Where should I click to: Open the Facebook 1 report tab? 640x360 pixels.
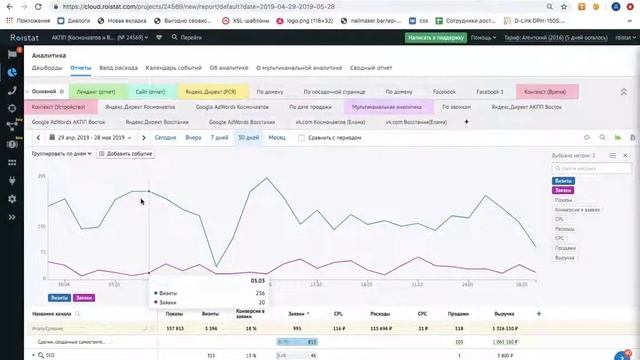pos(490,92)
